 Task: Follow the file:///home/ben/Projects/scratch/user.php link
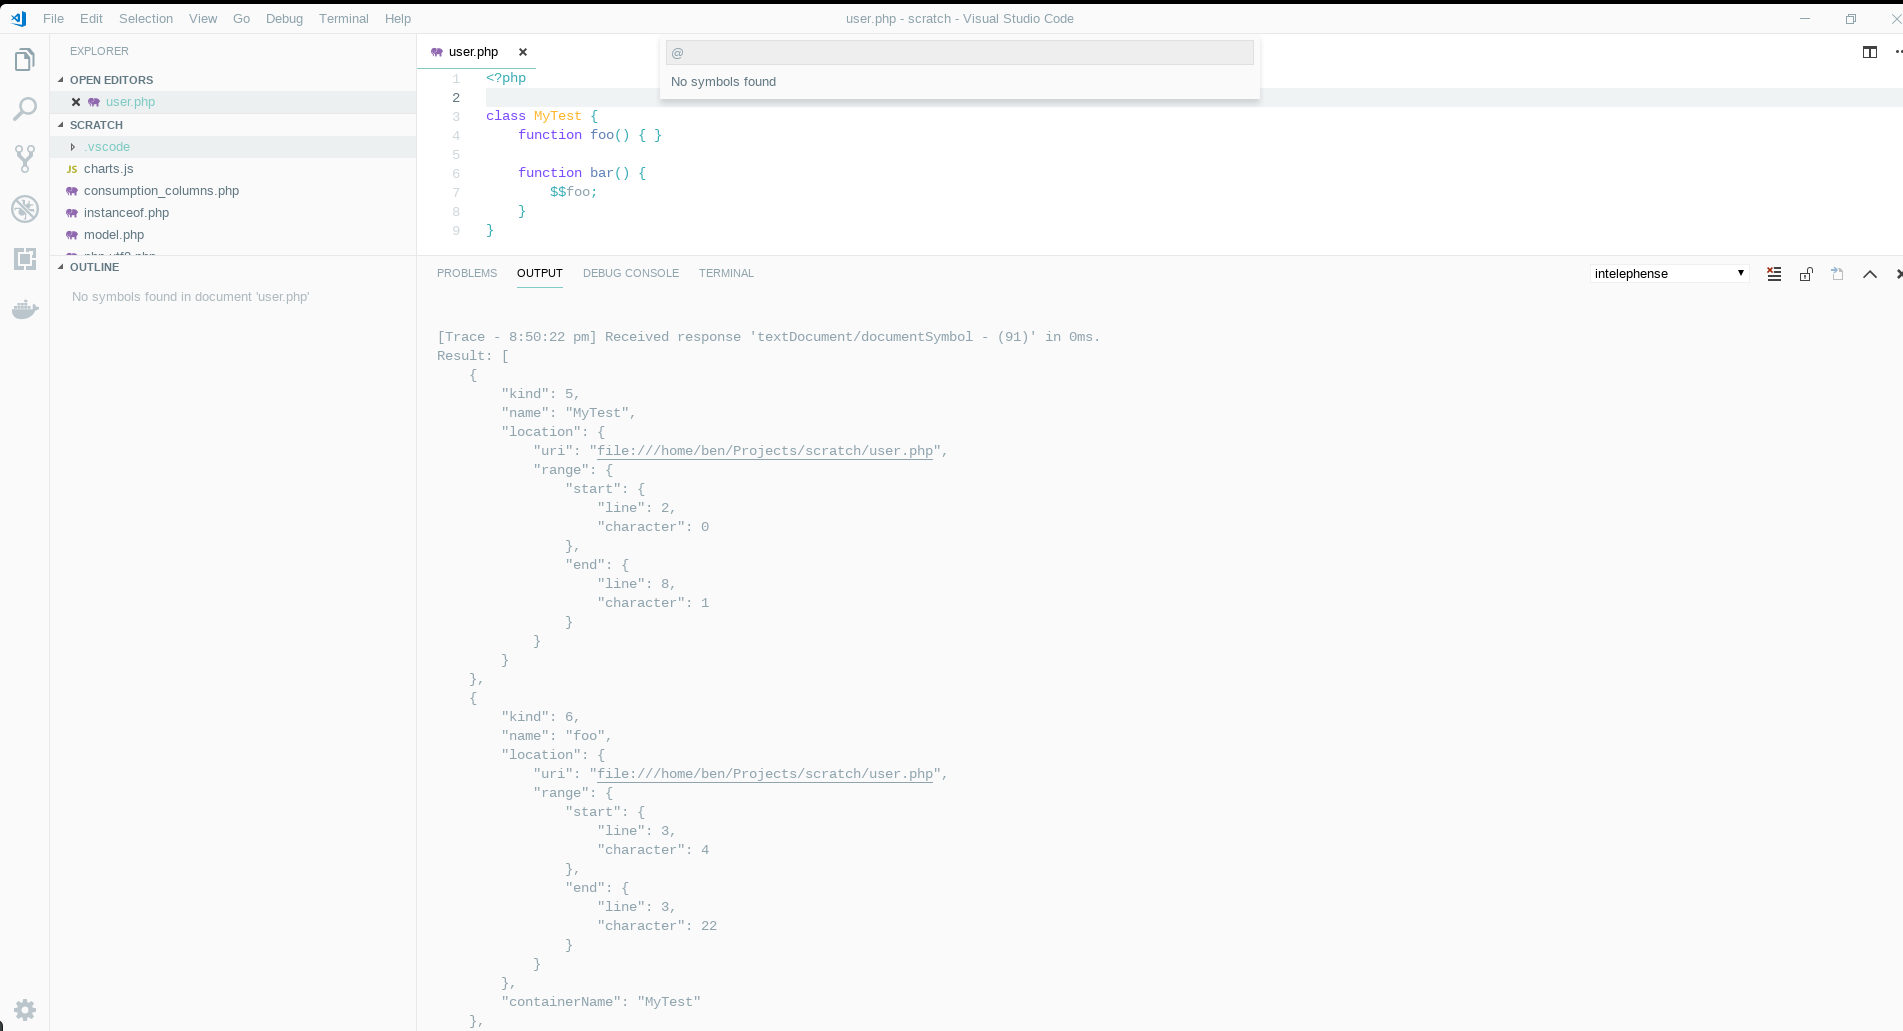coord(764,451)
